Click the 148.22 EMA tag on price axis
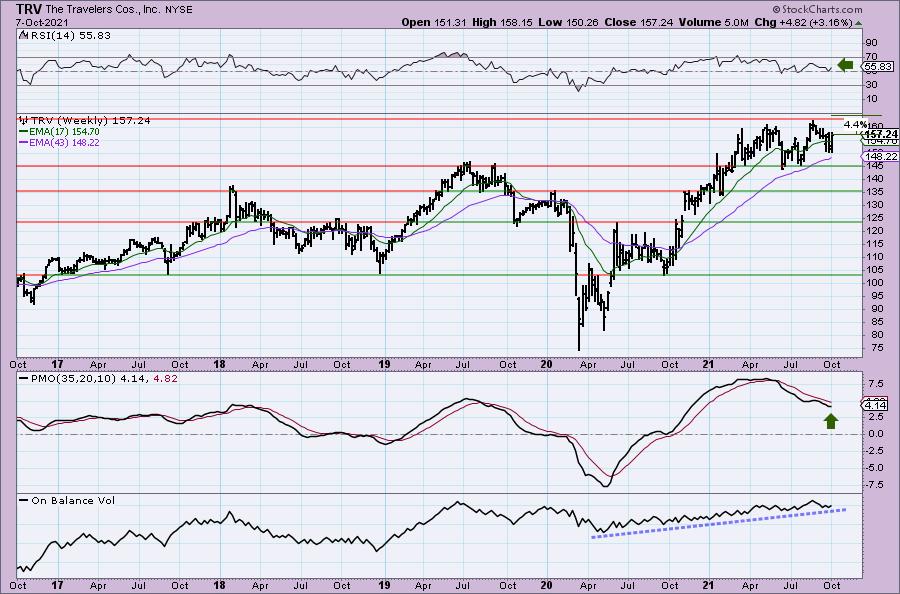 point(880,156)
